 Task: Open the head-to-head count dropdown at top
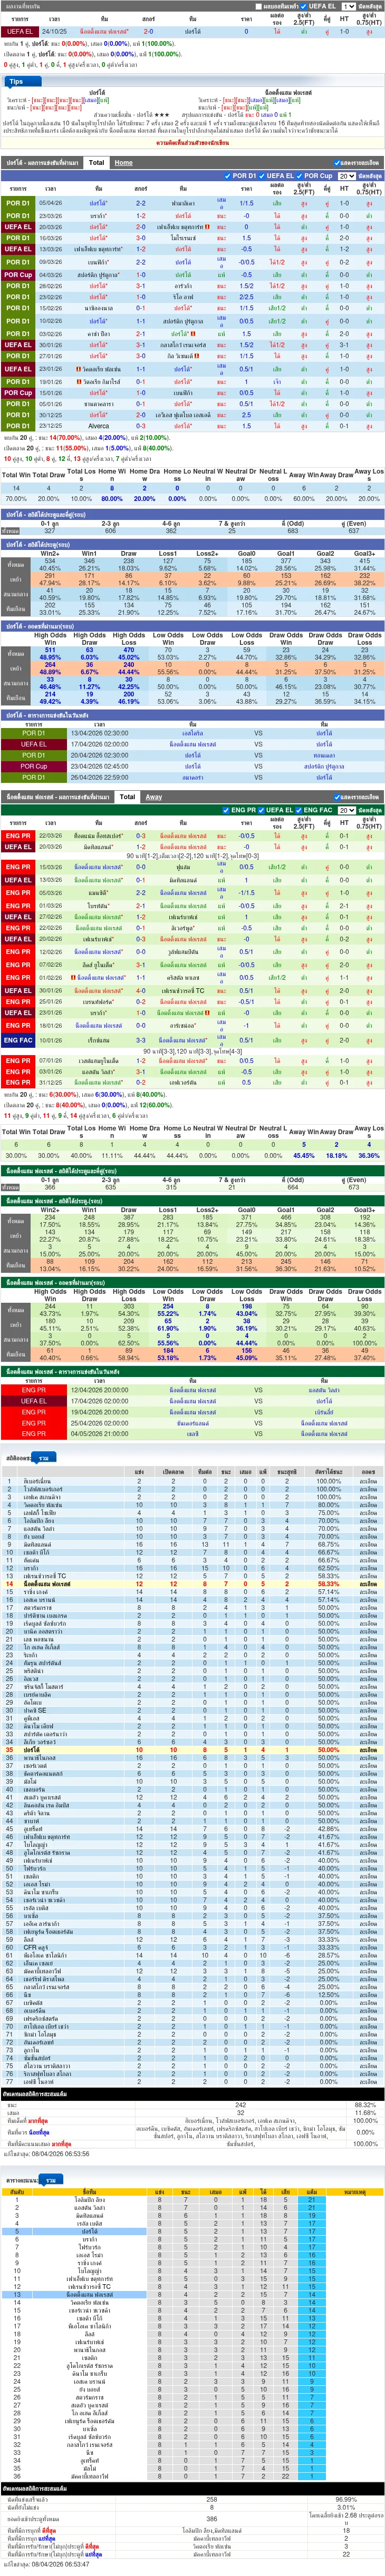point(349,6)
